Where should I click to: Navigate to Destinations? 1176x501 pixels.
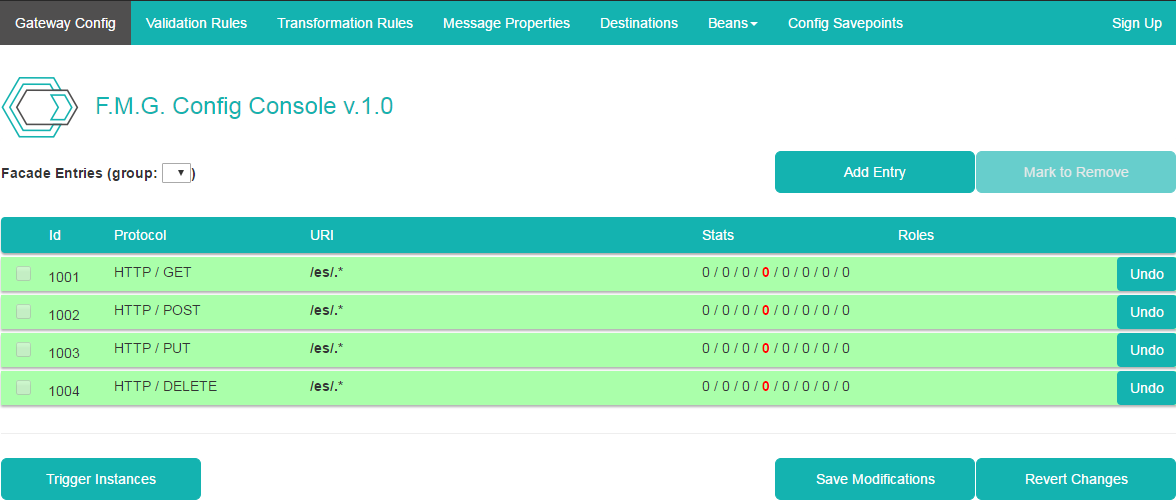coord(639,23)
